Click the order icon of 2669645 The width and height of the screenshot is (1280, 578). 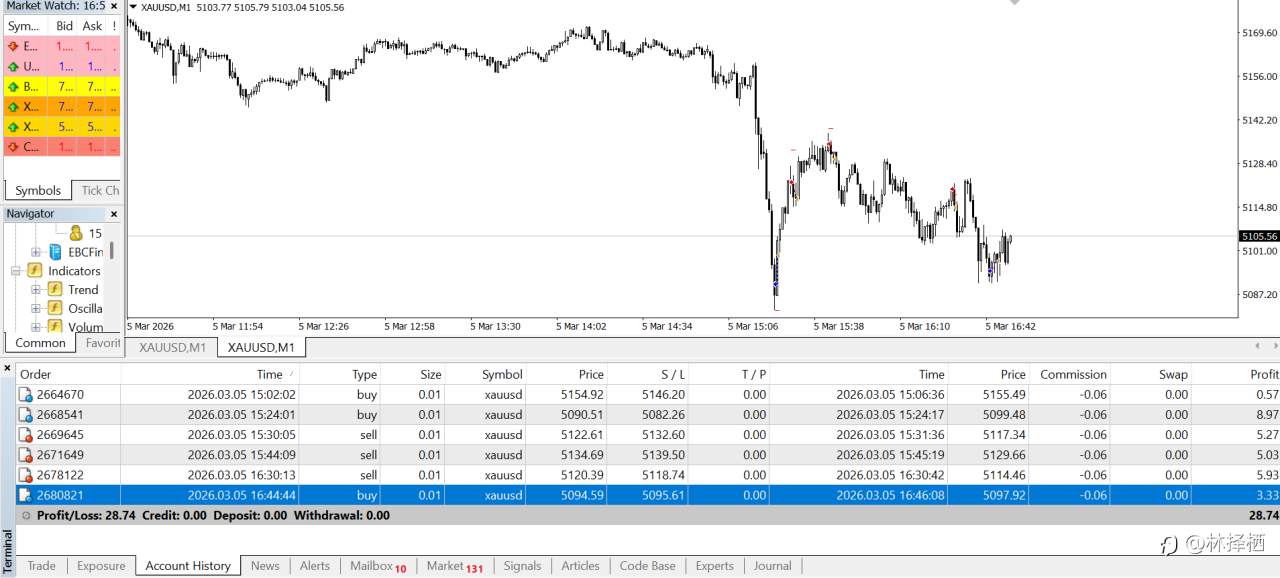coord(26,435)
